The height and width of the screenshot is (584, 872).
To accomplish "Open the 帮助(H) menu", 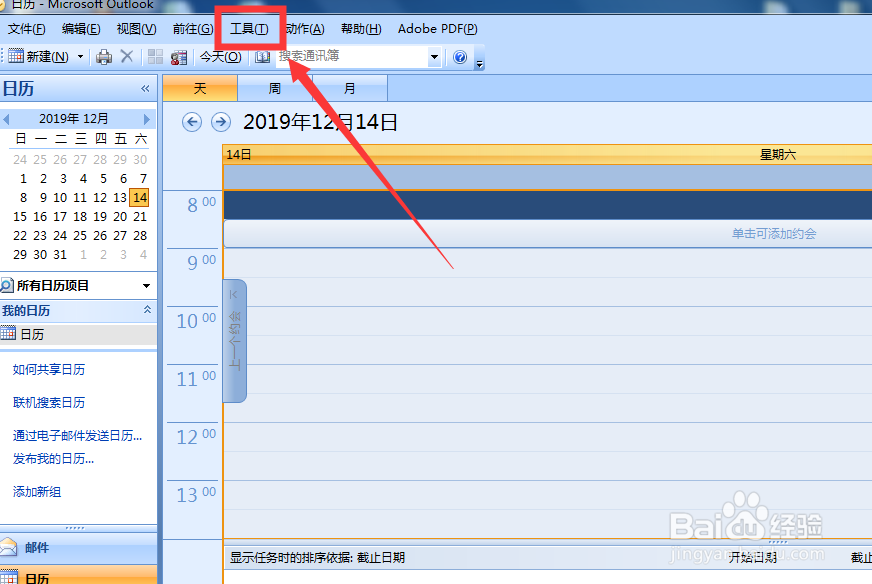I will click(x=361, y=29).
